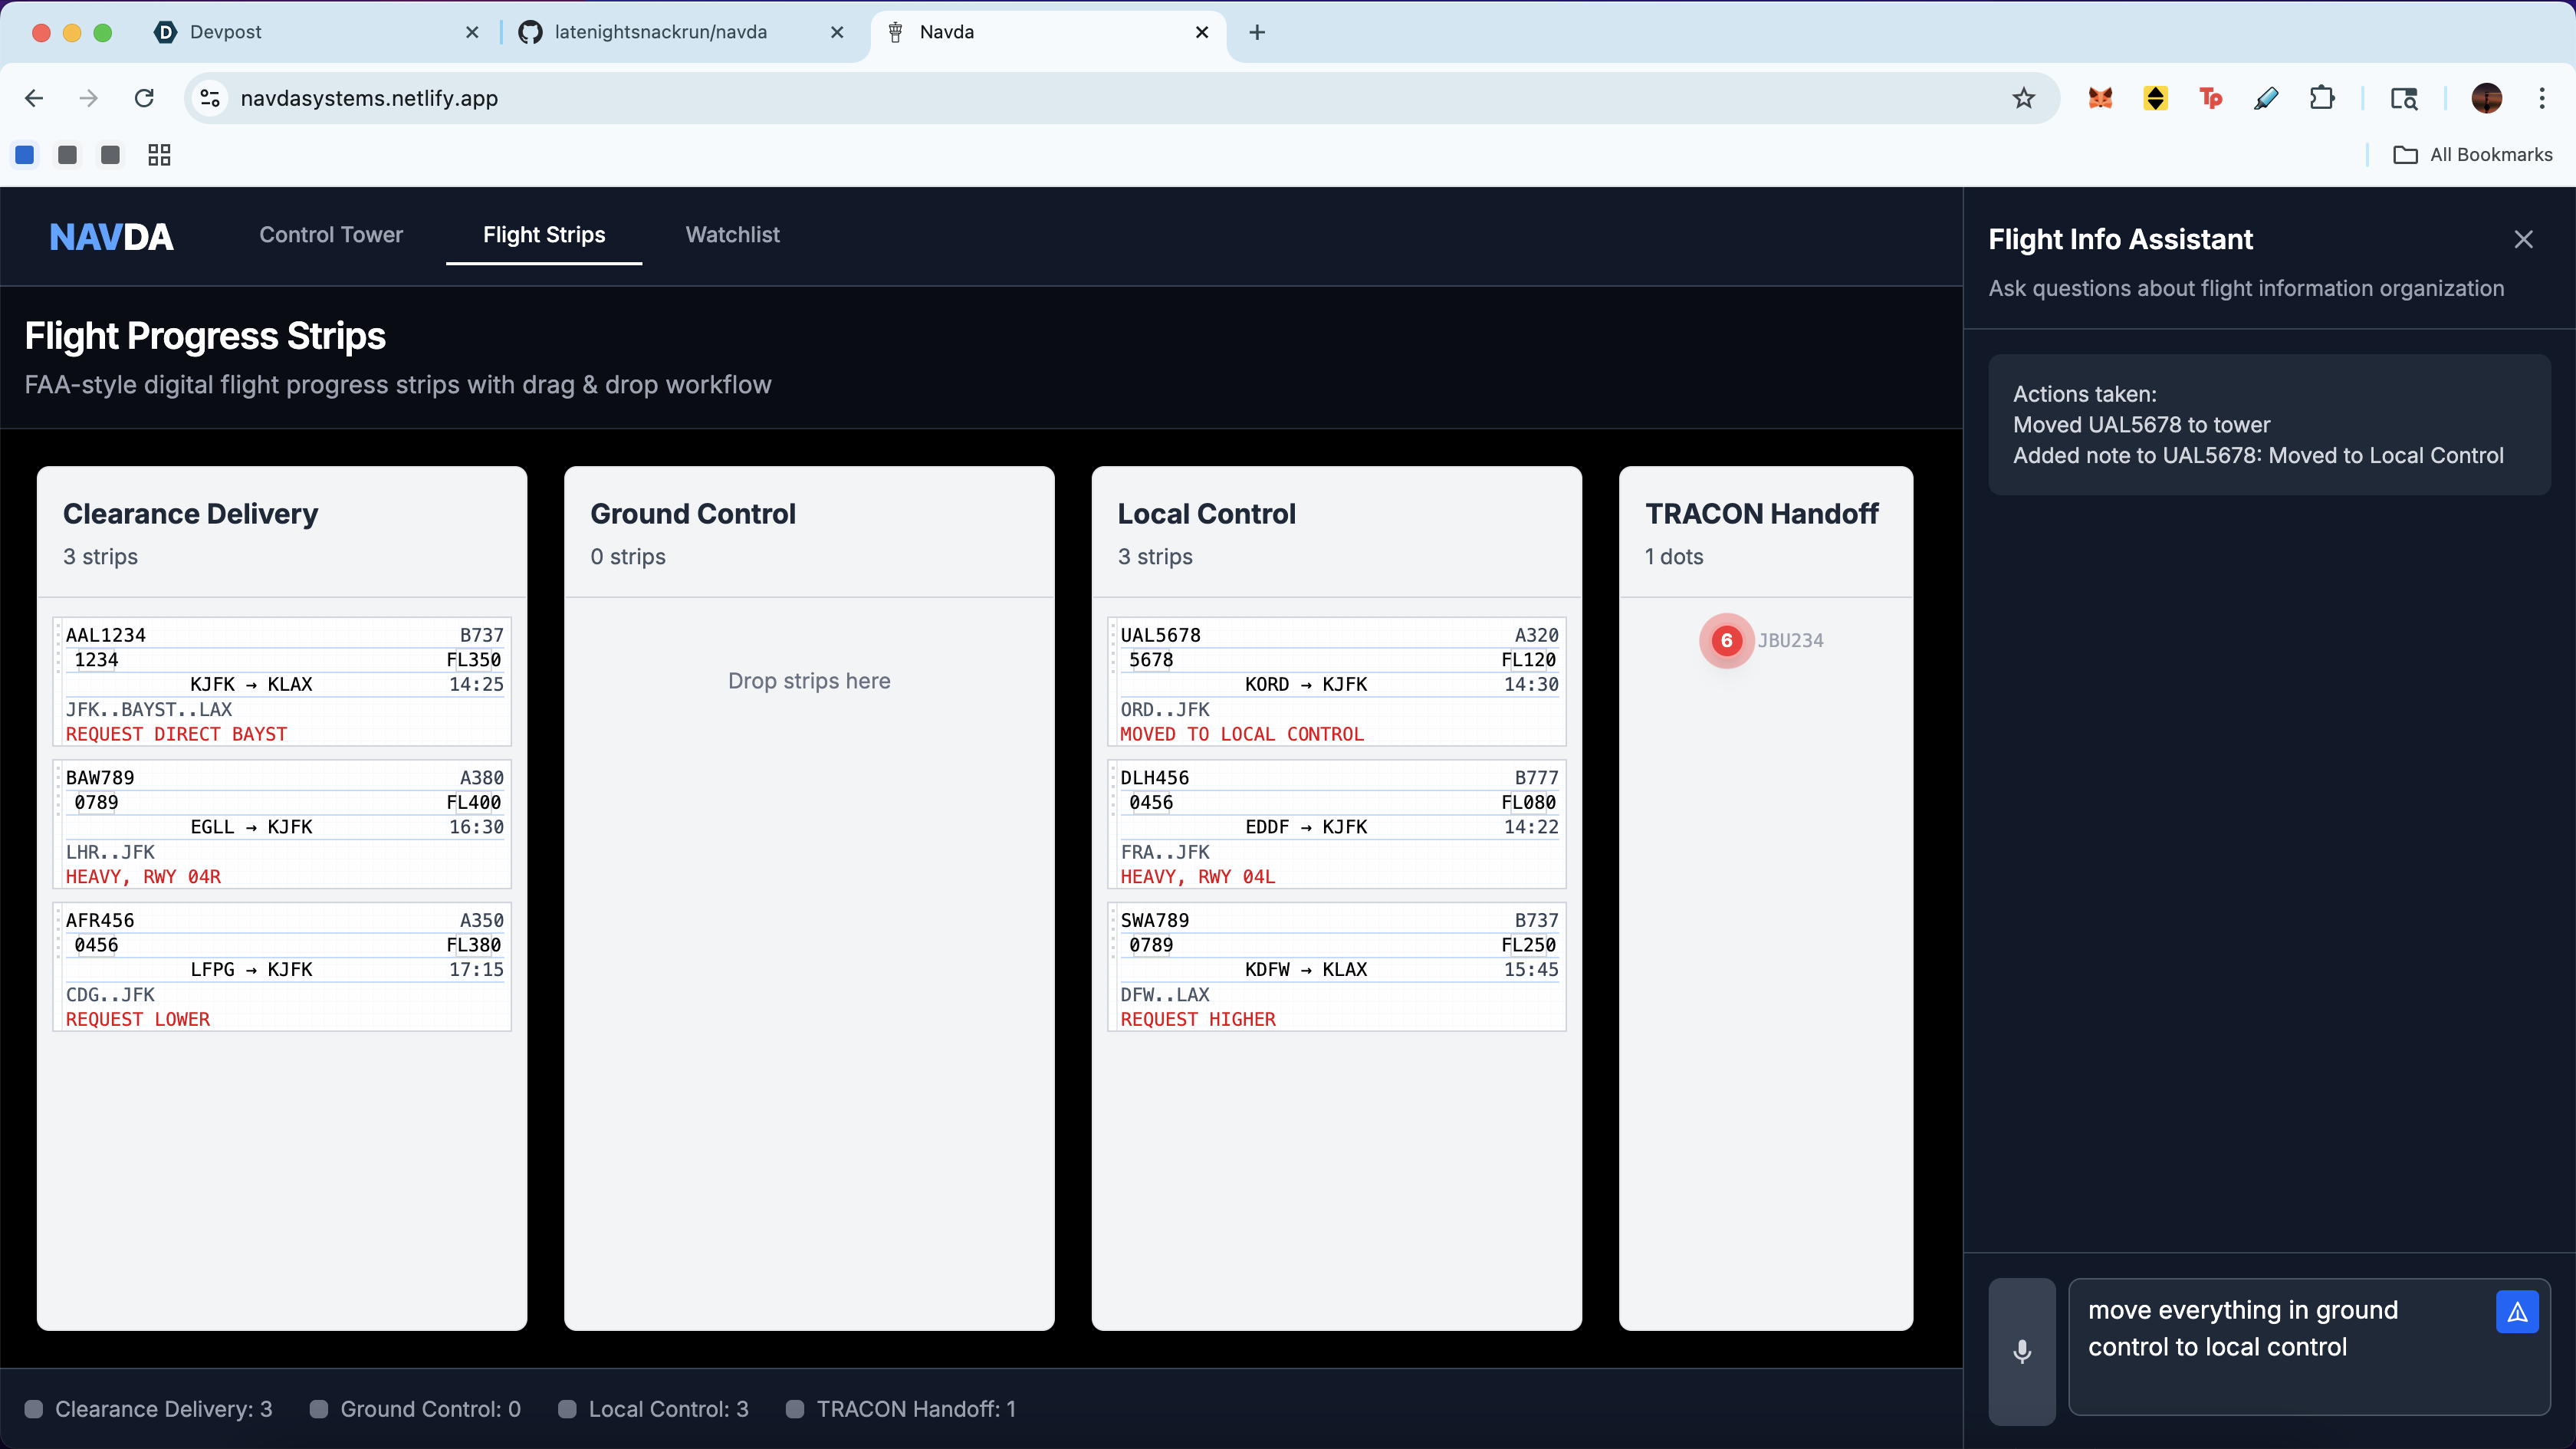Open the apps grid bookmark icon
This screenshot has height=1449, width=2576.
pyautogui.click(x=159, y=155)
